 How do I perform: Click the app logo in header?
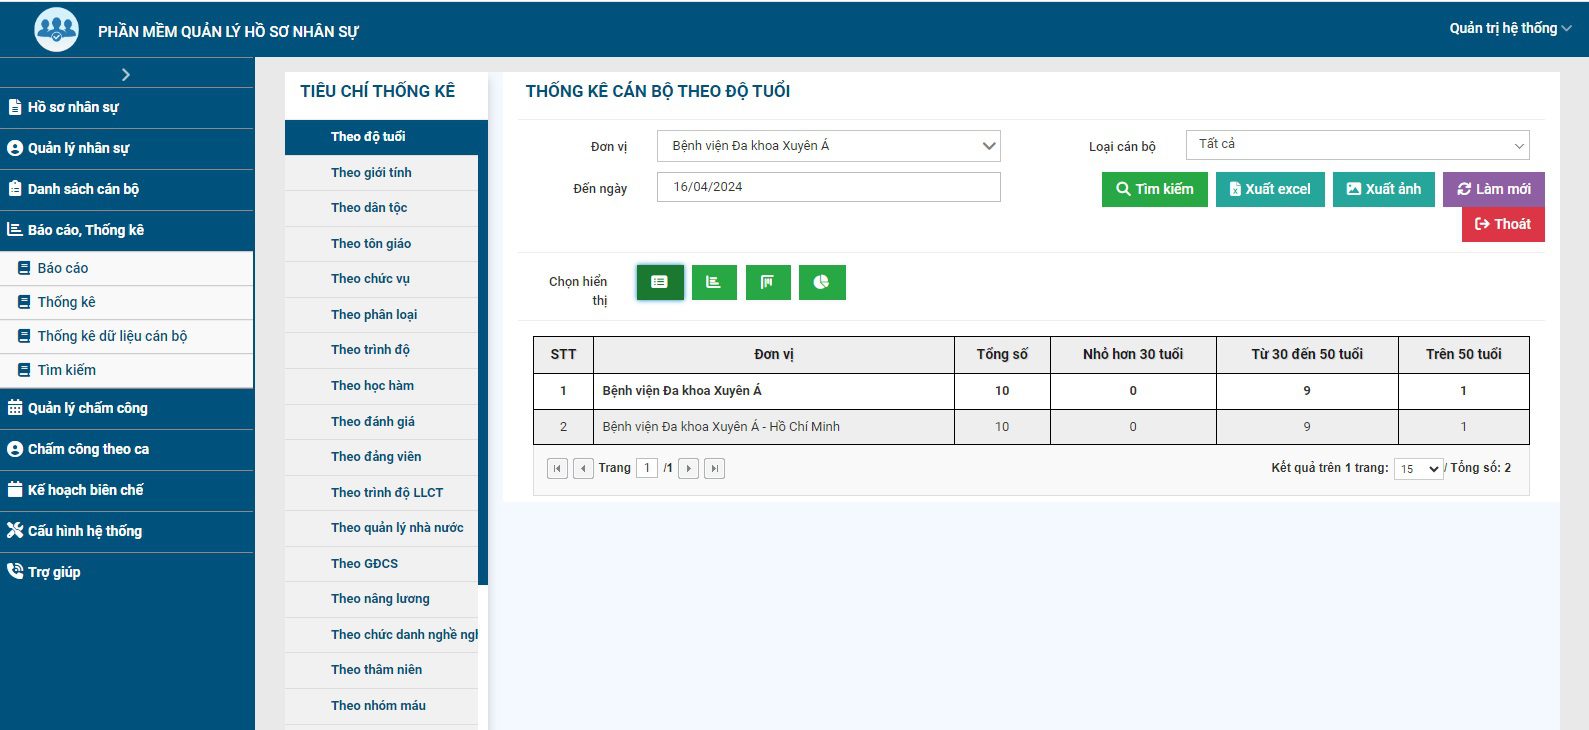(x=56, y=30)
